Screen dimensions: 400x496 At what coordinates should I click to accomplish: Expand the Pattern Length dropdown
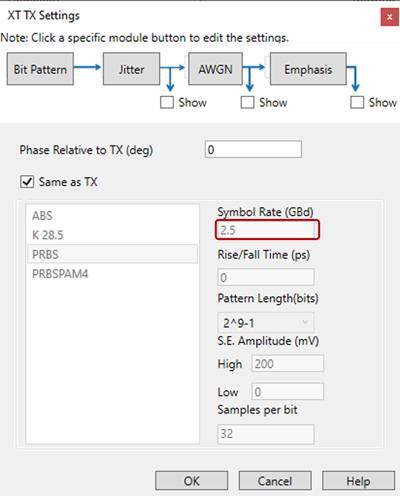pyautogui.click(x=266, y=322)
